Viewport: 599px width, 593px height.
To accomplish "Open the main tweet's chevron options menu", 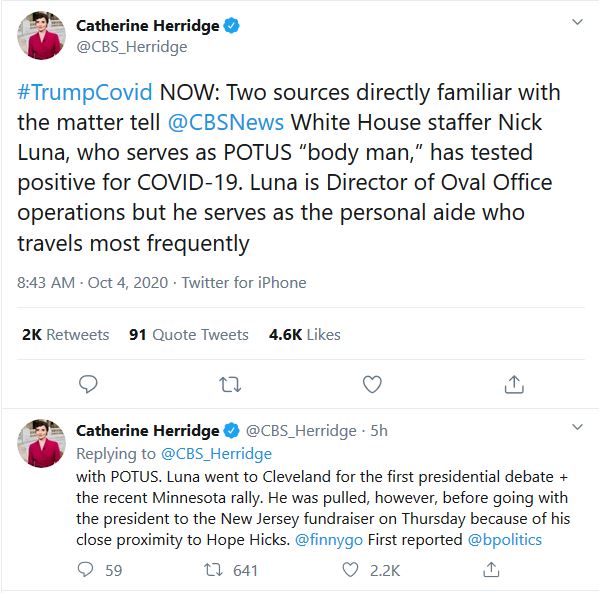I will pos(577,22).
